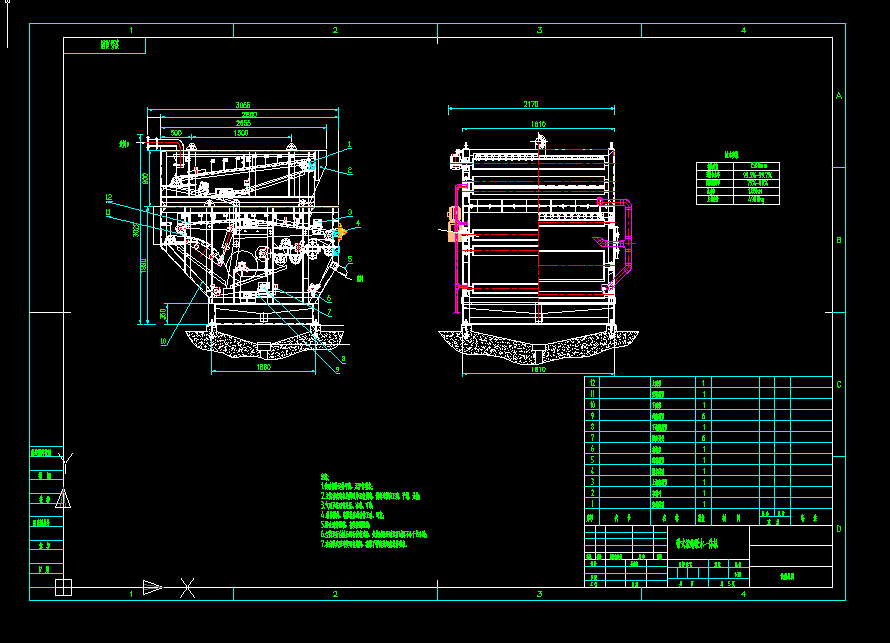Select part callout number 9 in front view
This screenshot has width=890, height=643.
tap(337, 369)
